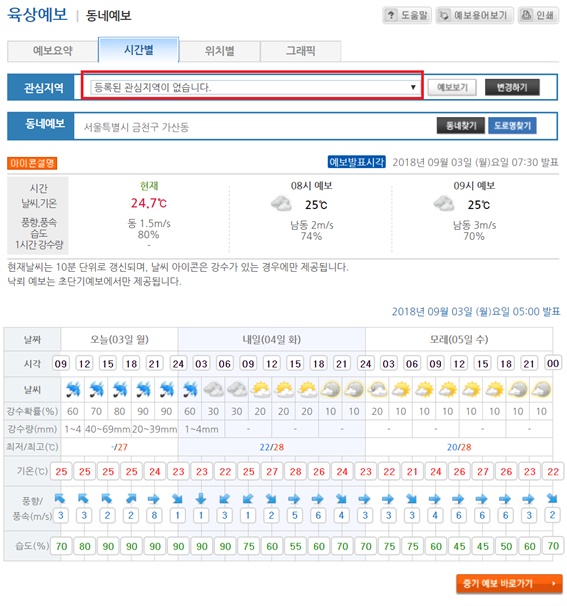Click the 육상예보 page heading
This screenshot has width=567, height=606.
[37, 15]
